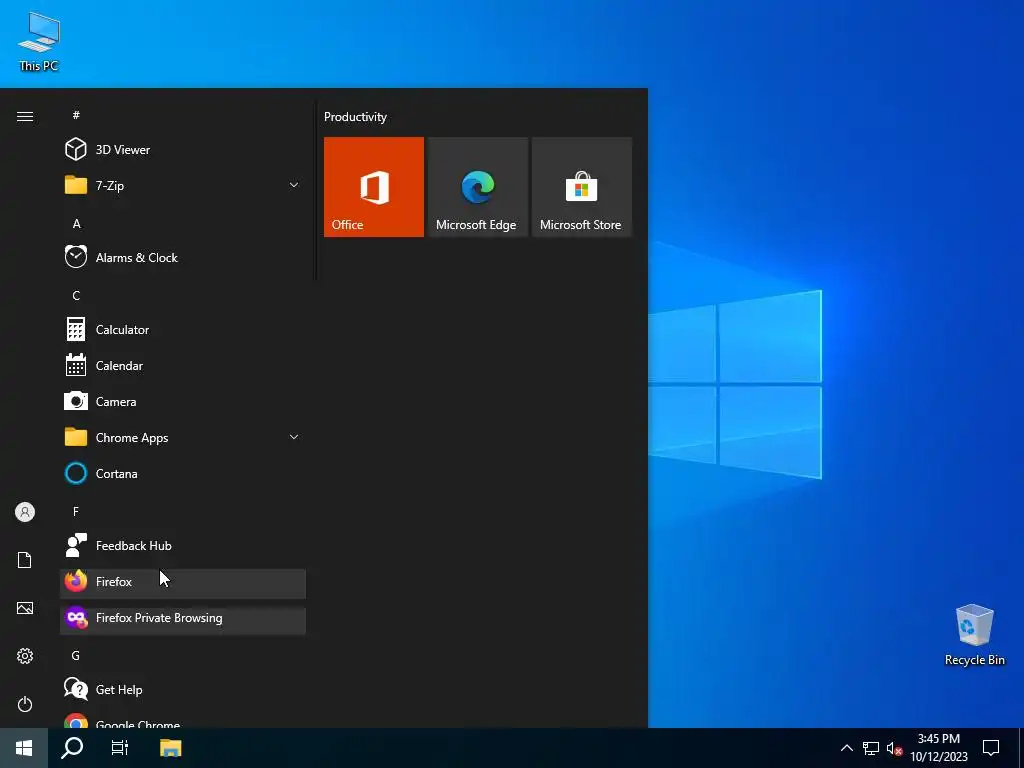1024x768 pixels.
Task: Open the 7-Zip folder icon
Action: point(76,185)
